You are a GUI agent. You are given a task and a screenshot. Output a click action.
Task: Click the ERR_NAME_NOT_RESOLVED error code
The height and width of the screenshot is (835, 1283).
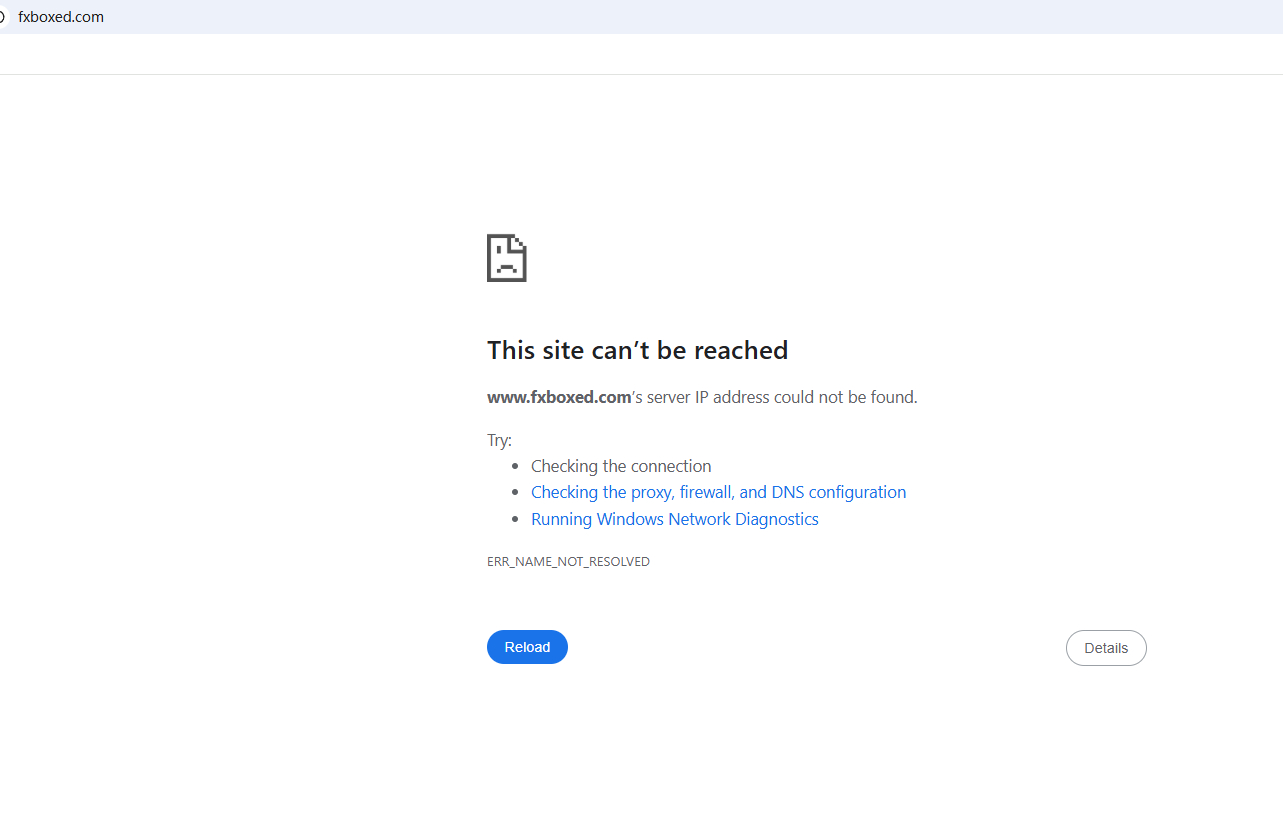tap(568, 562)
